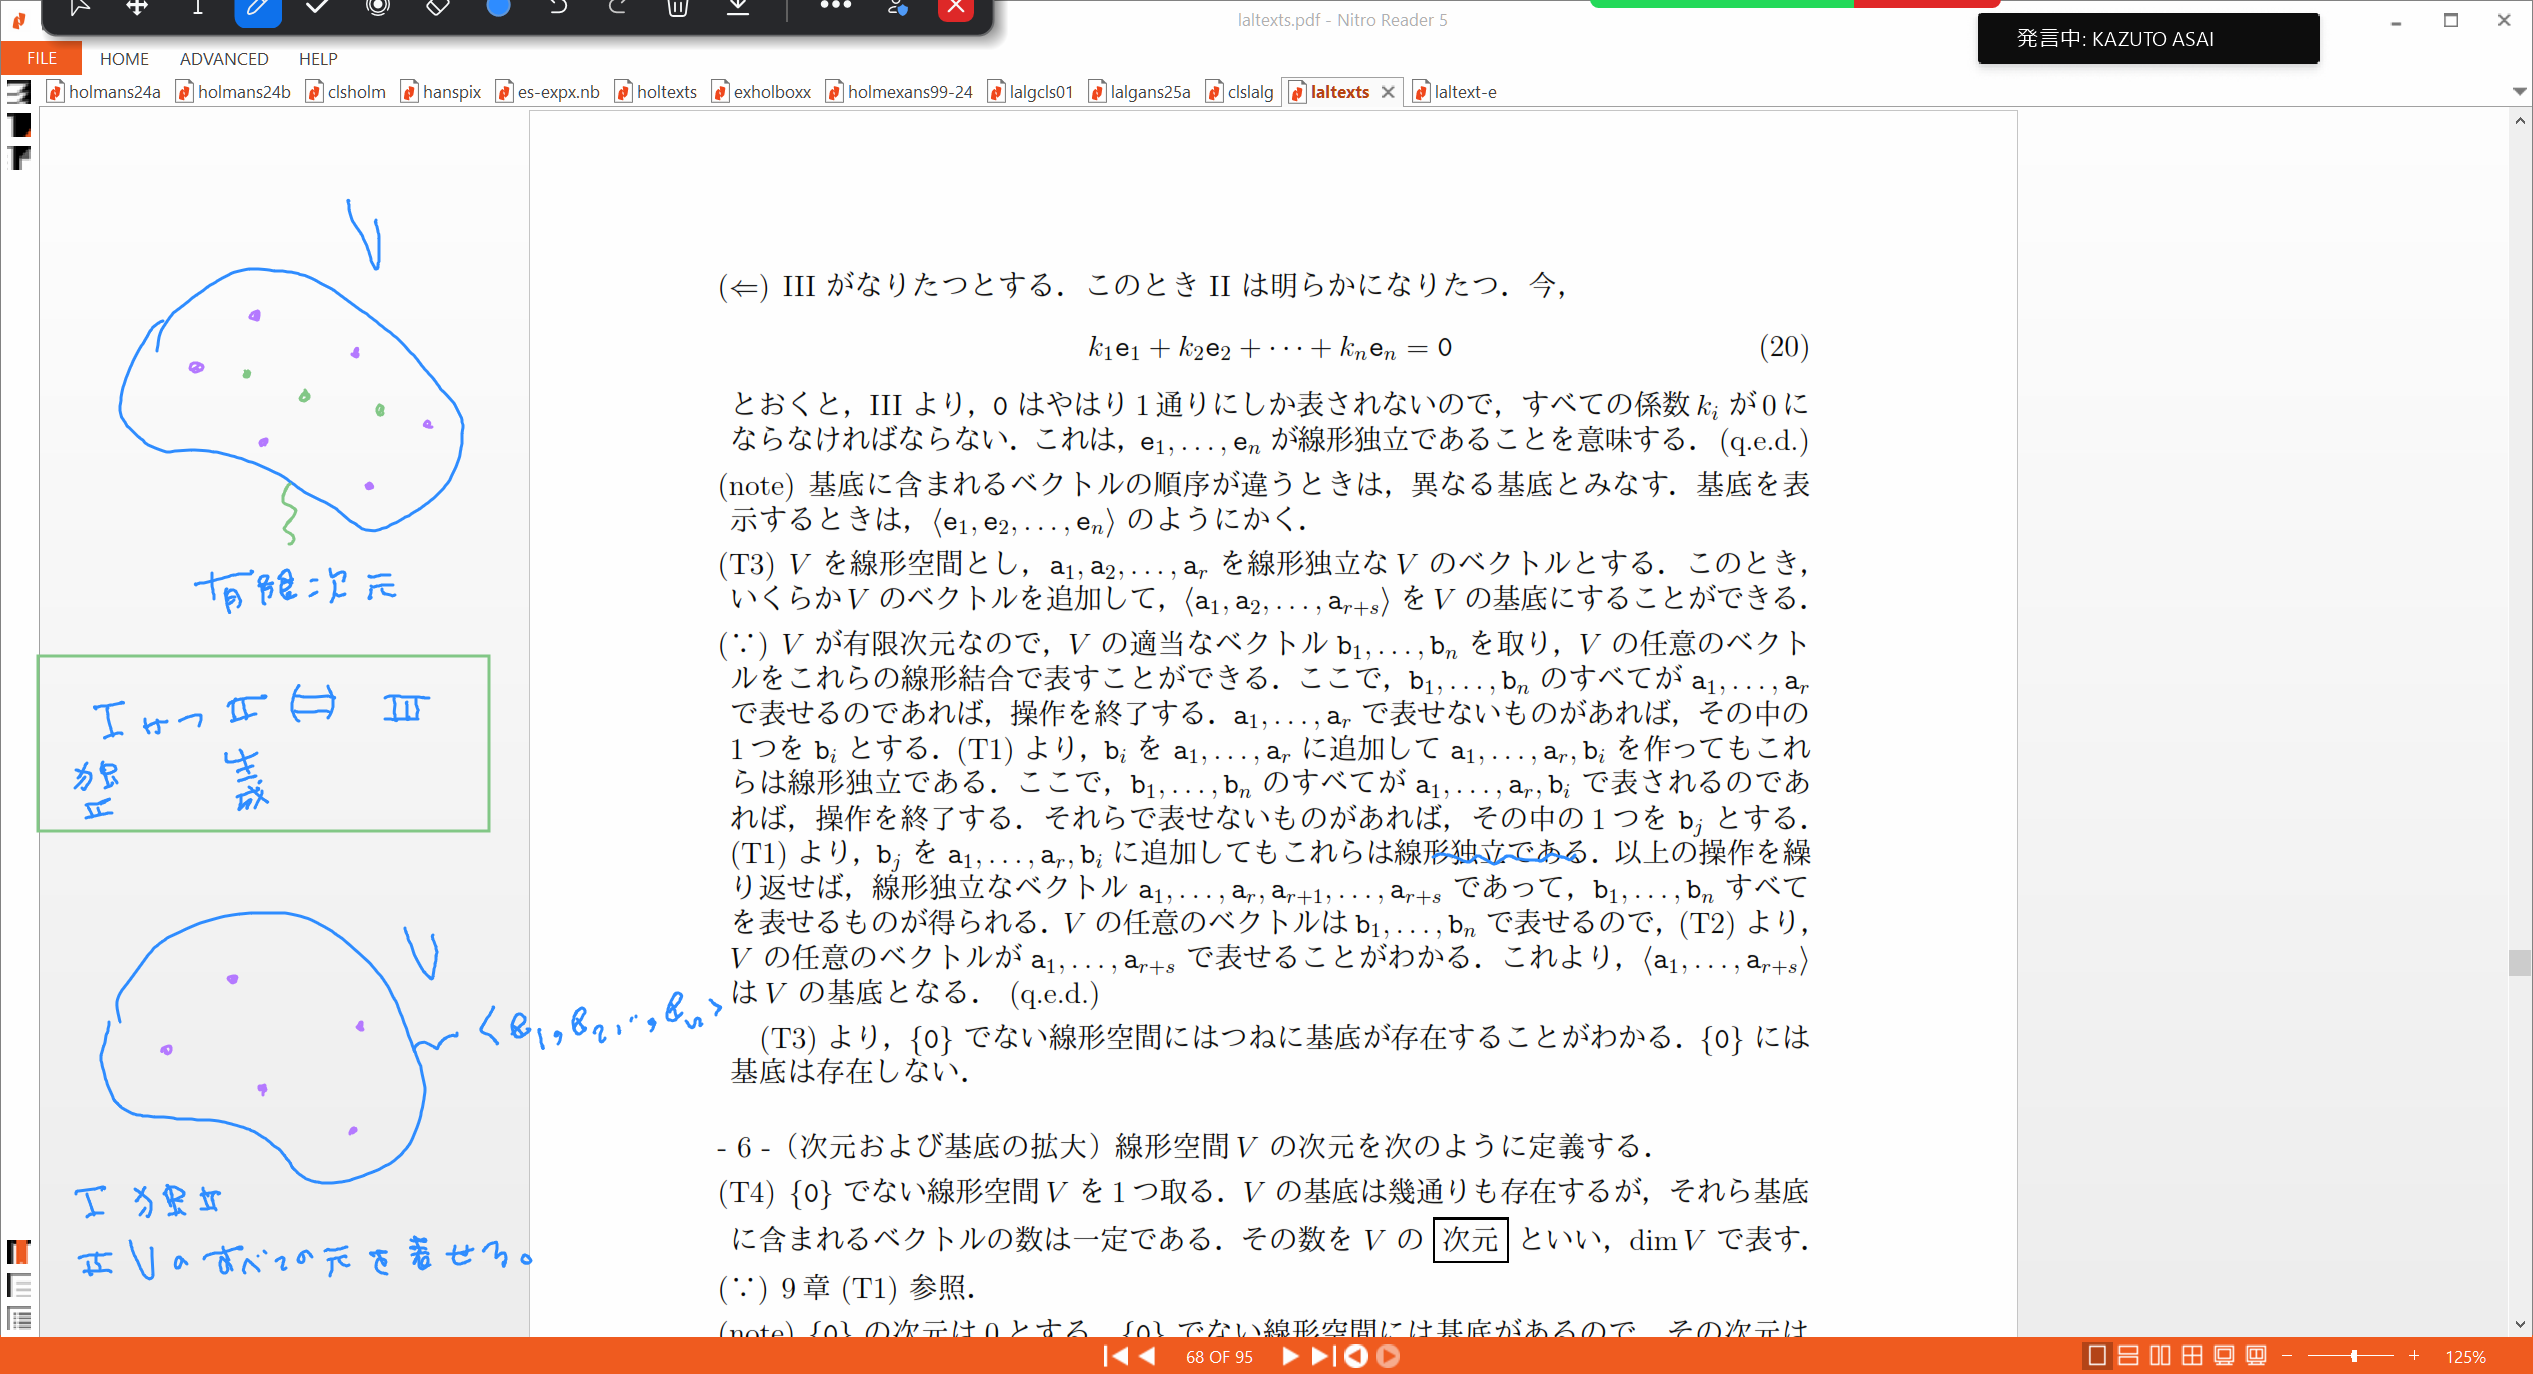Select the active pen drawing tool
This screenshot has width=2533, height=1374.
(x=257, y=9)
